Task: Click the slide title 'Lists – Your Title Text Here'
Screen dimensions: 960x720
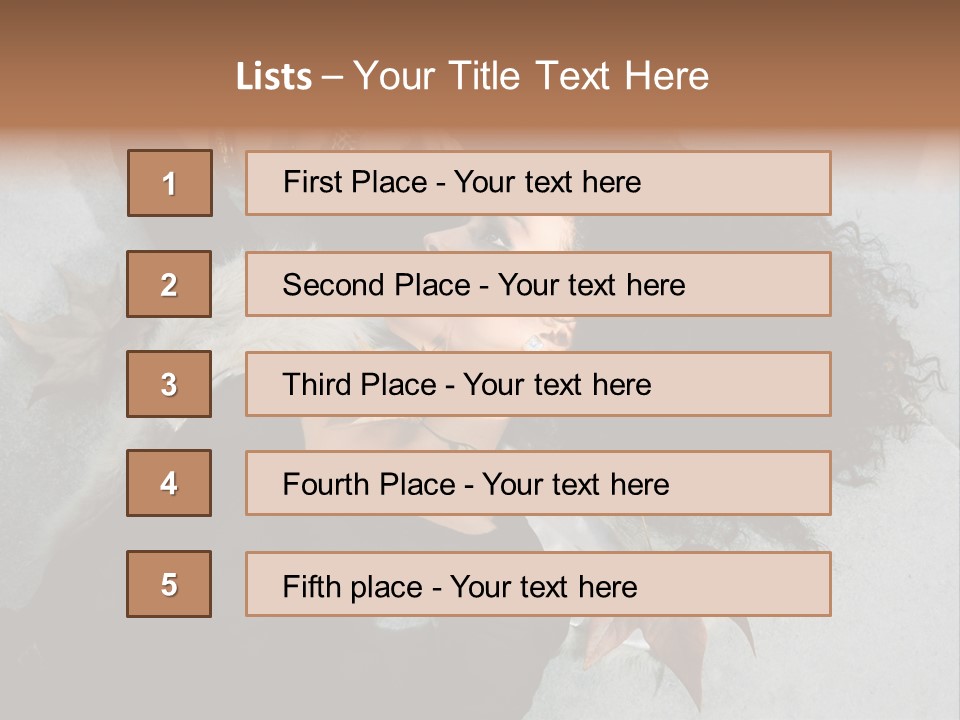Action: (x=472, y=76)
